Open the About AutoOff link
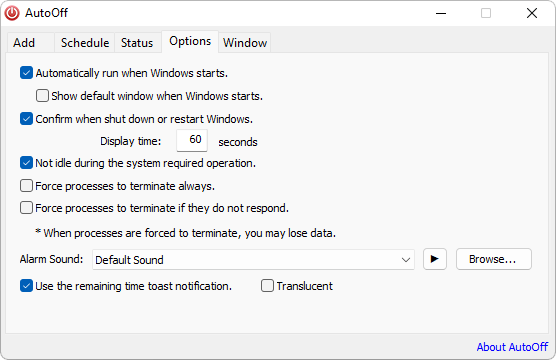This screenshot has width=556, height=360. pos(512,347)
